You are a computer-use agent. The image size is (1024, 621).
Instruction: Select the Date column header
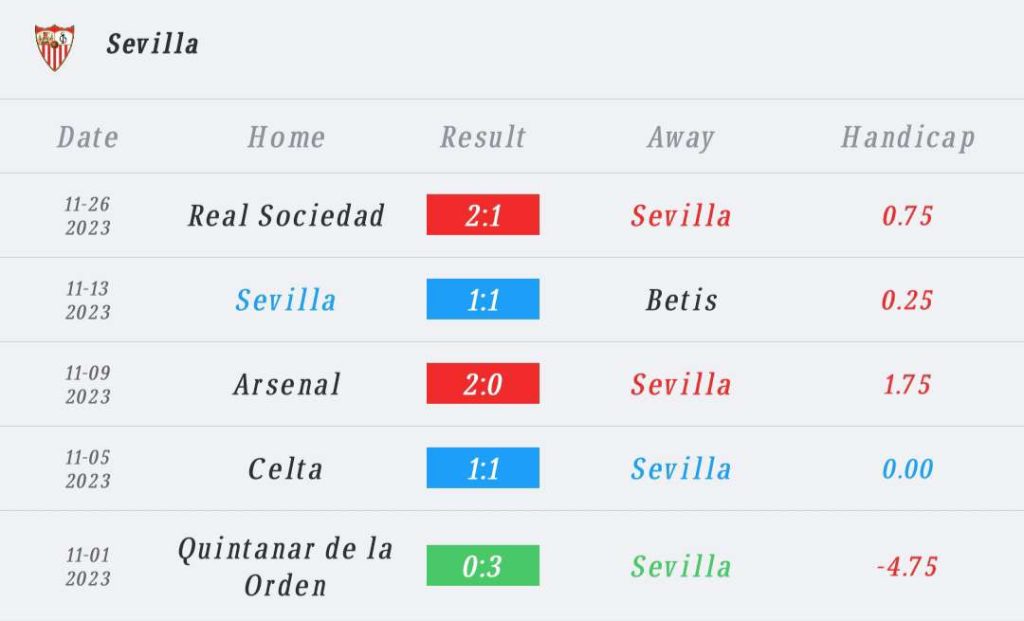pos(88,137)
